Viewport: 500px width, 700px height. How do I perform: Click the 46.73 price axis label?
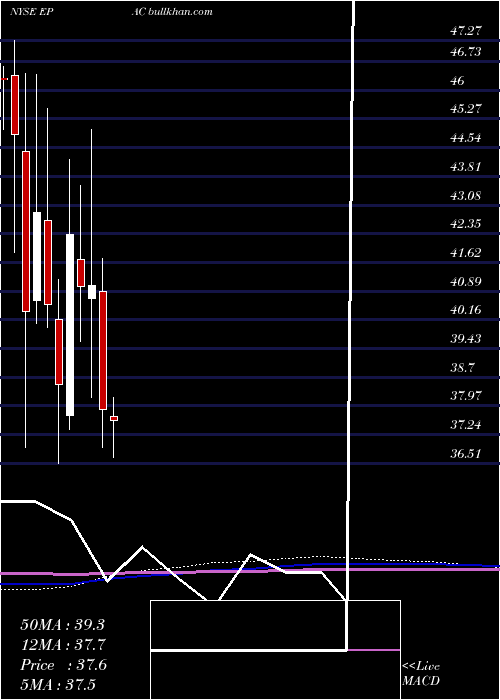click(466, 52)
